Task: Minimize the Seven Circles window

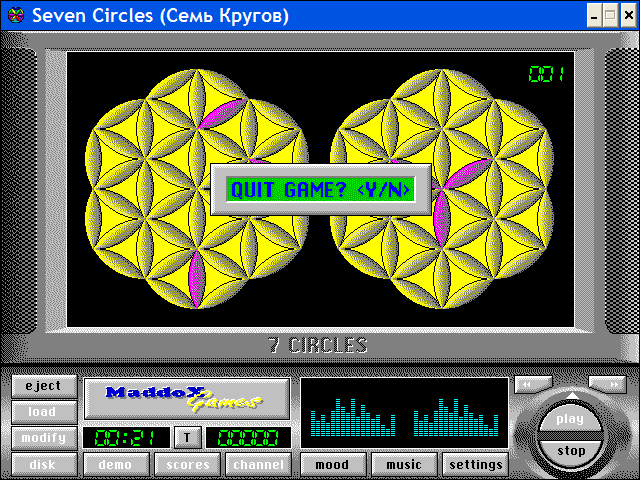Action: (594, 16)
